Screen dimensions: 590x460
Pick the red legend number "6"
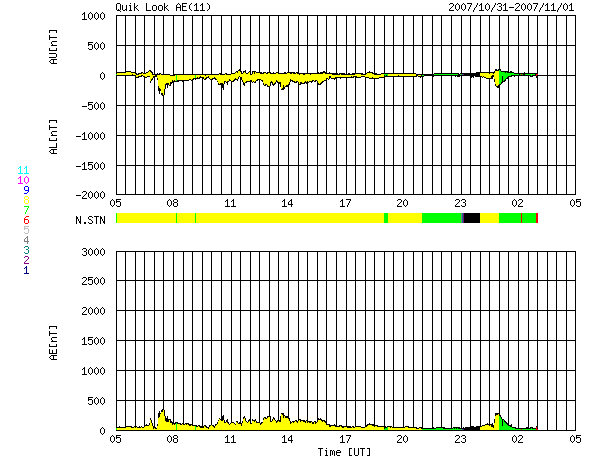(x=26, y=220)
